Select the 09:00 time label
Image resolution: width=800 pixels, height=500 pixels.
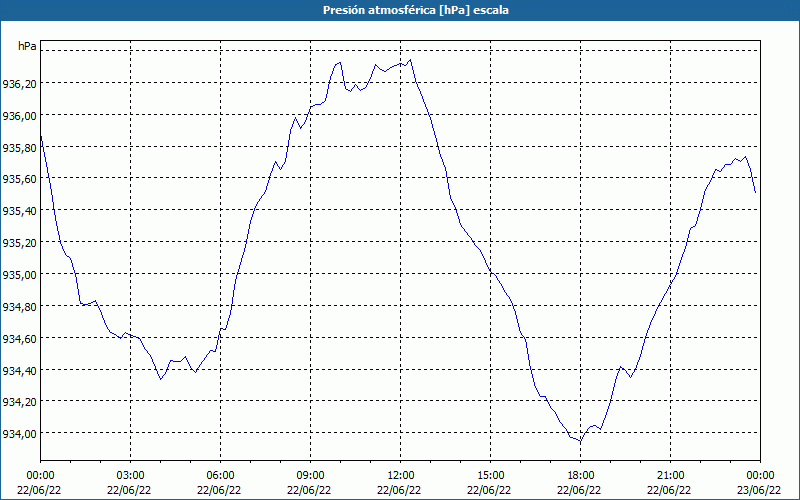click(x=310, y=476)
